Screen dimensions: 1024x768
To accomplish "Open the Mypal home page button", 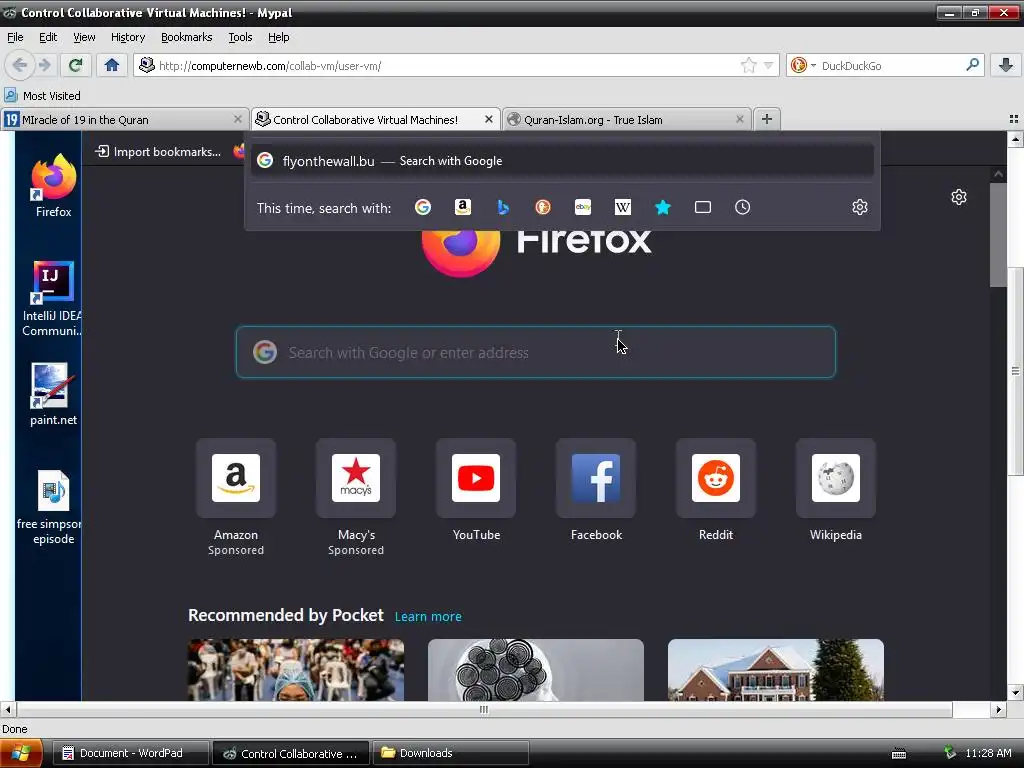I will click(x=112, y=65).
